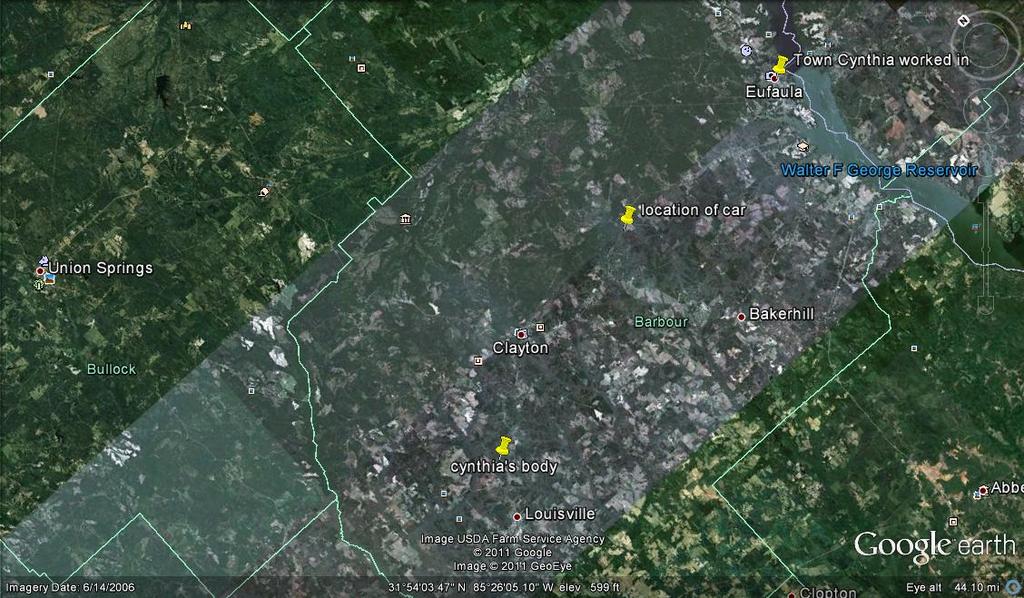Select the Eufaula city label
This screenshot has width=1024, height=598.
[x=774, y=92]
